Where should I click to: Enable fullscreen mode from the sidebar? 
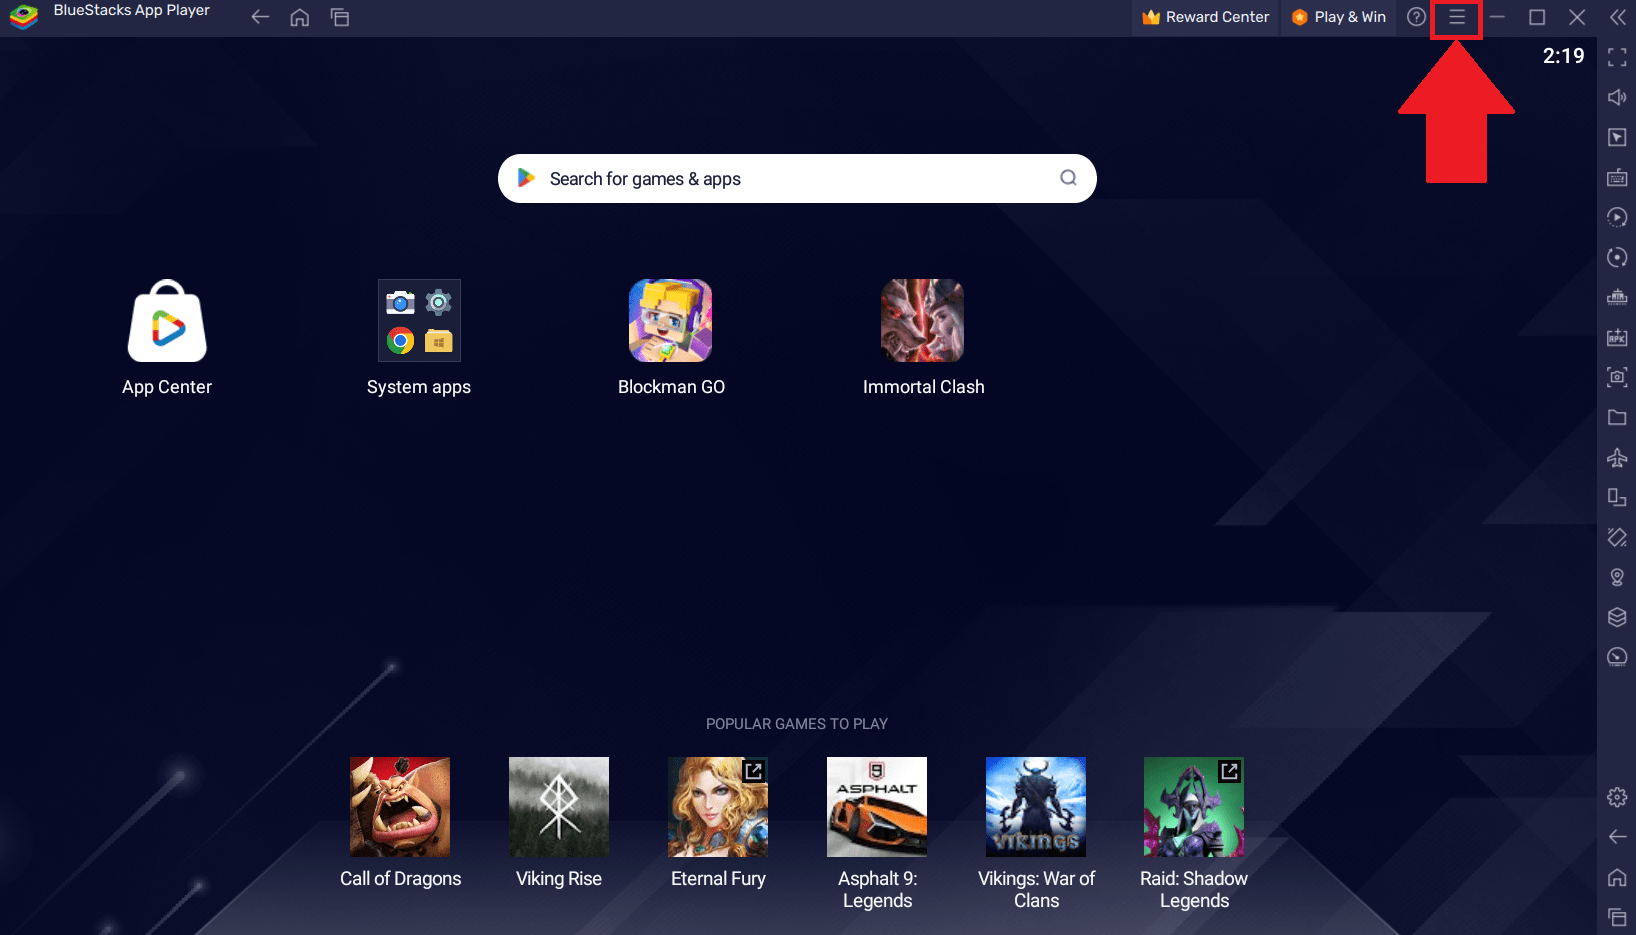(1617, 57)
